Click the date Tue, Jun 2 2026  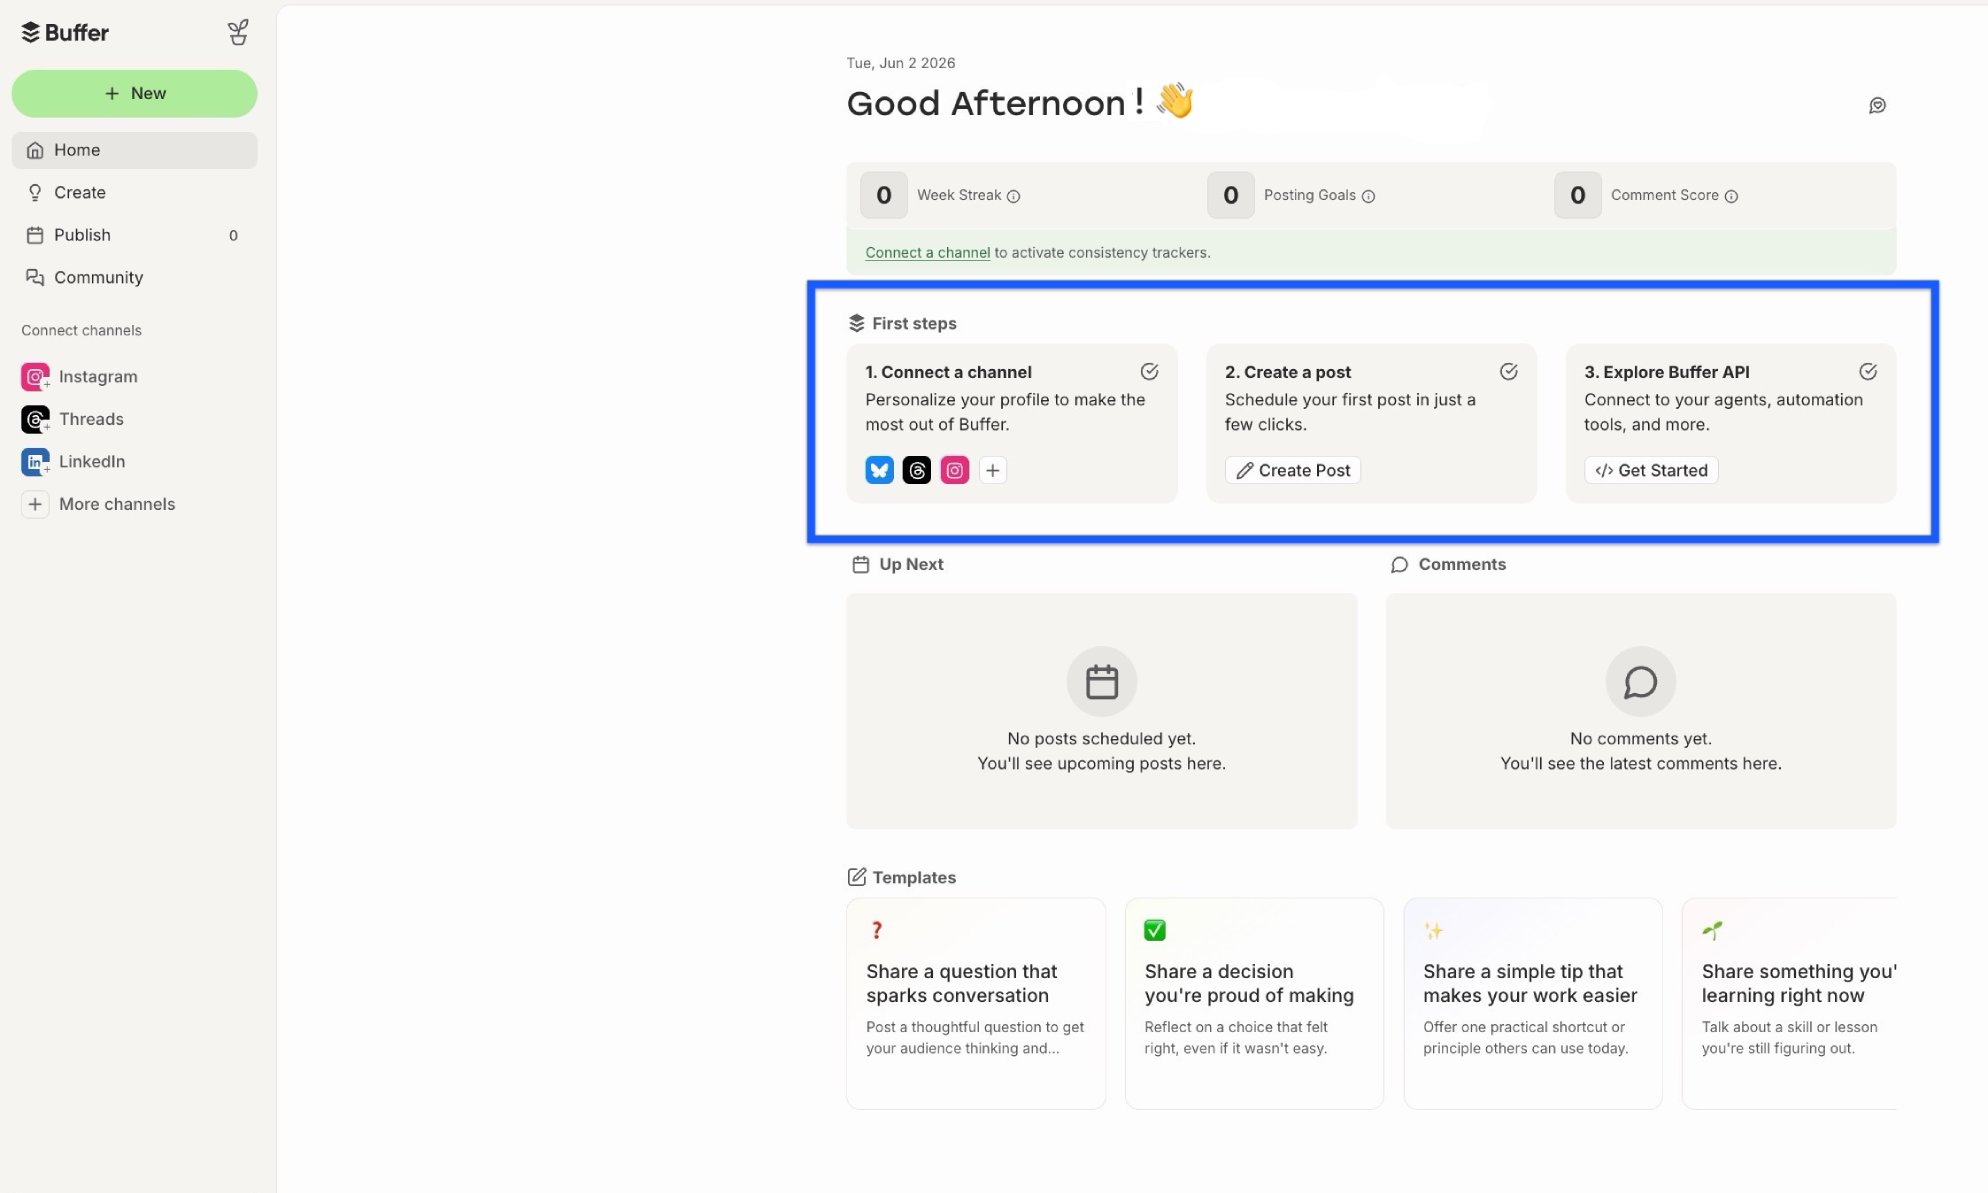click(900, 63)
